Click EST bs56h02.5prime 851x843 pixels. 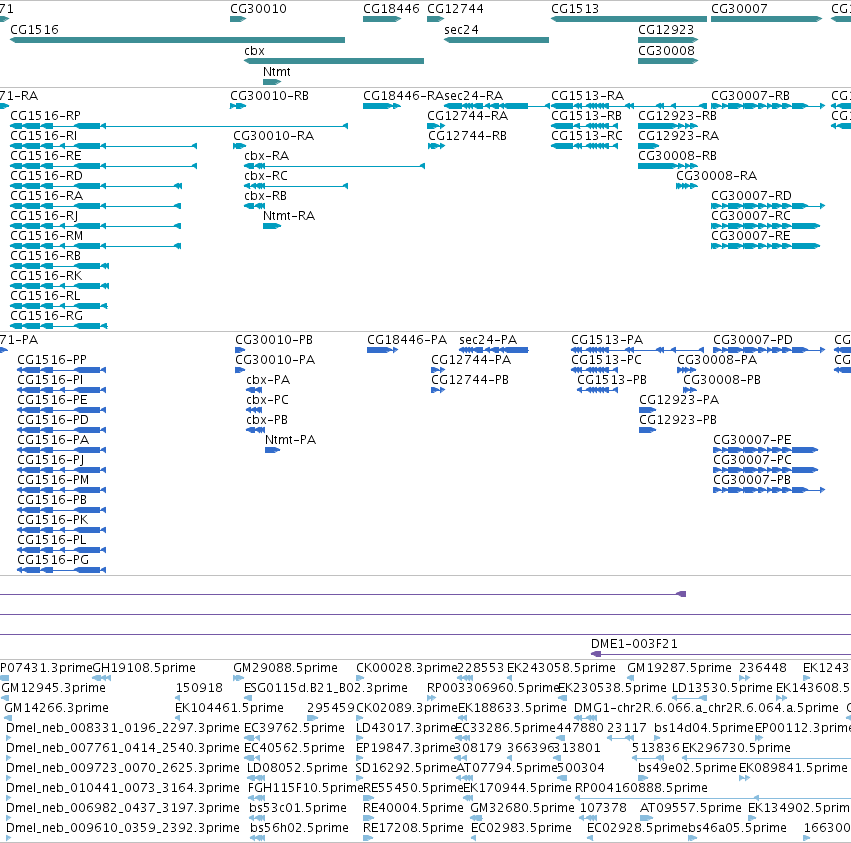[257, 838]
